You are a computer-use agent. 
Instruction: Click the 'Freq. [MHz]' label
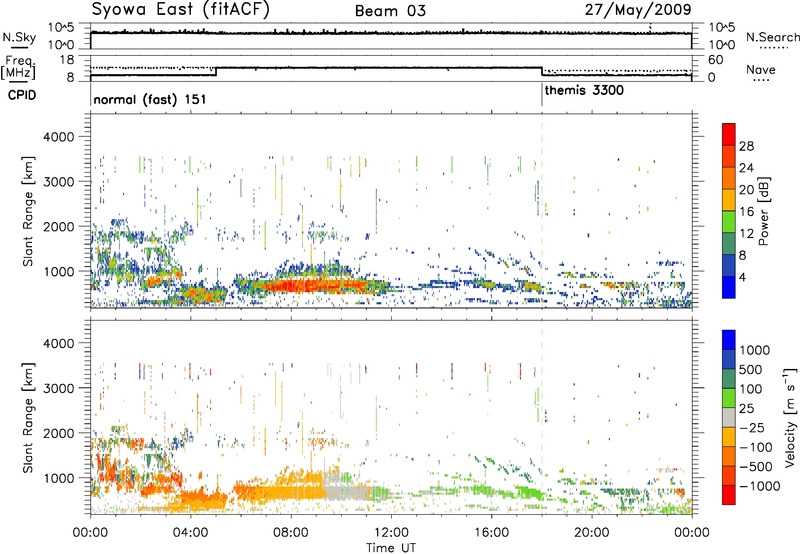pyautogui.click(x=20, y=67)
